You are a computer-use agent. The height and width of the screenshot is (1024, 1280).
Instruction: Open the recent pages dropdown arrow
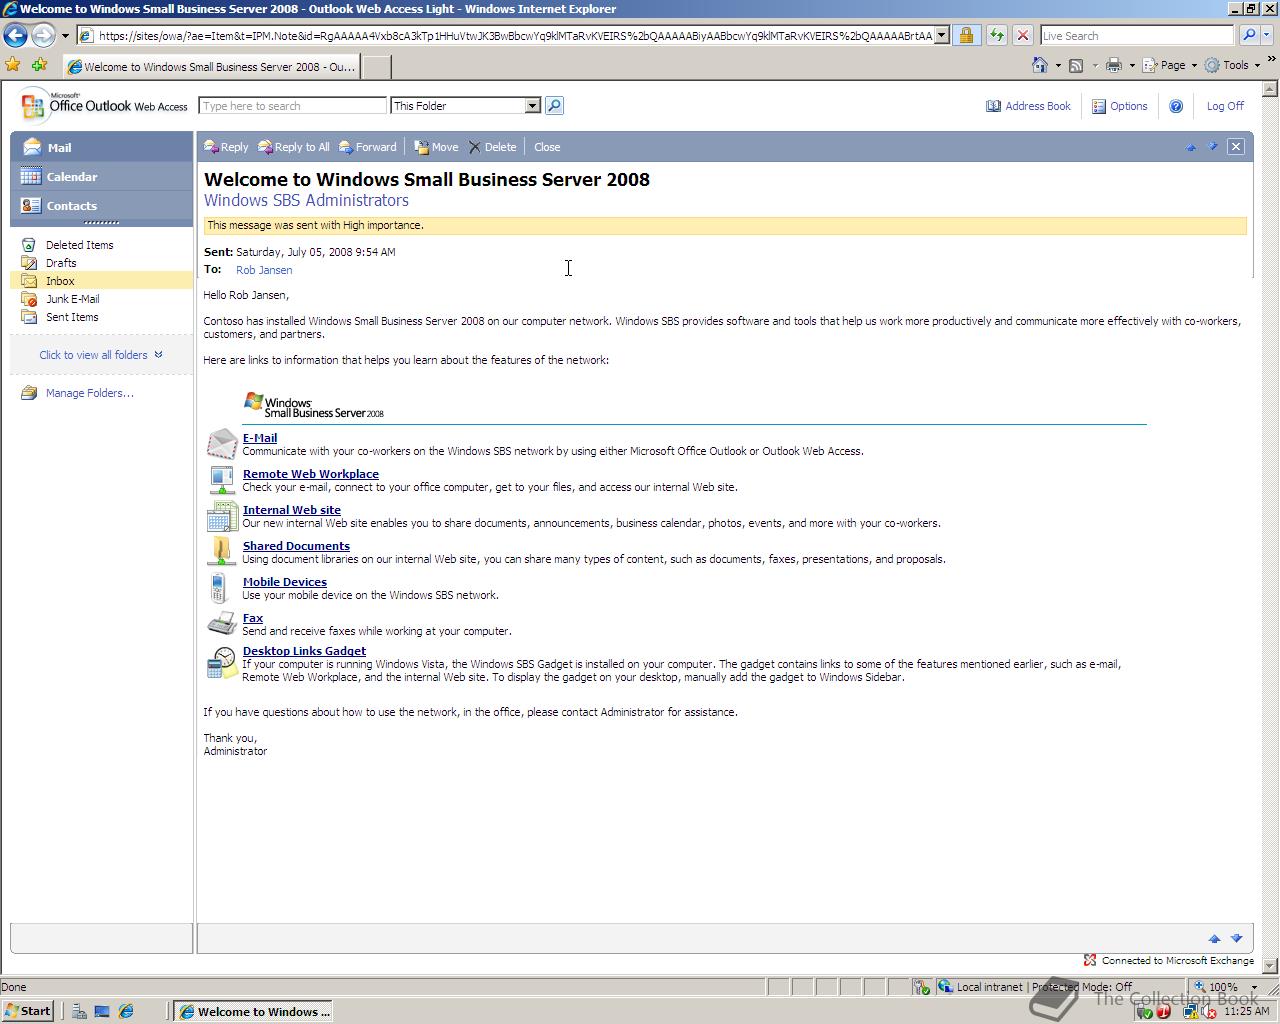(x=65, y=36)
